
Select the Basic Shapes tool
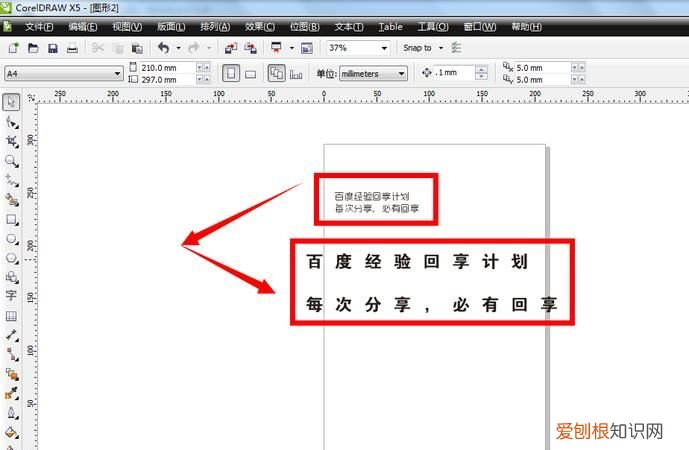11,277
